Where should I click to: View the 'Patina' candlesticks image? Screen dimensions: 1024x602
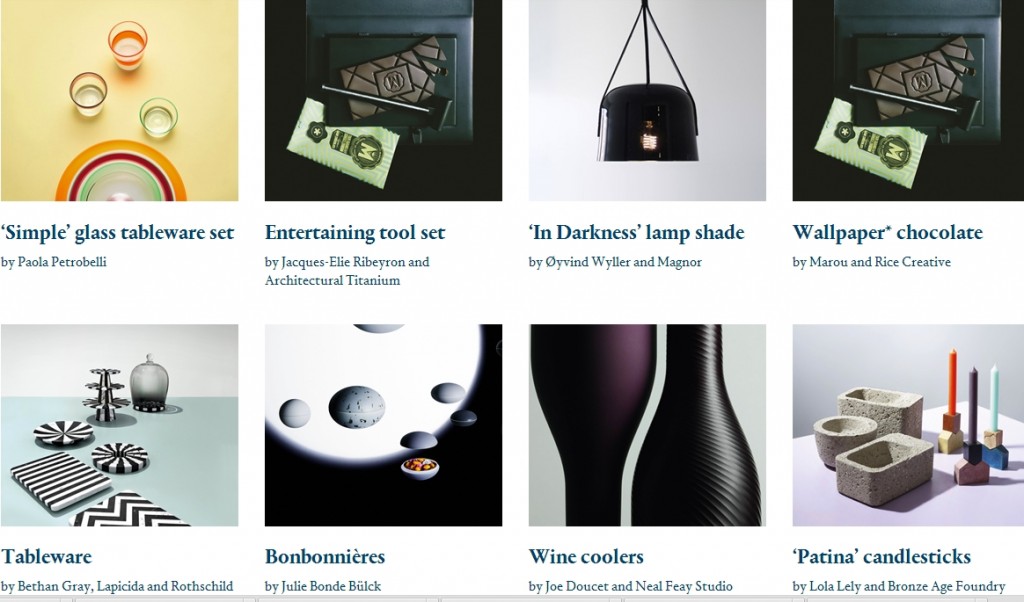tap(908, 425)
